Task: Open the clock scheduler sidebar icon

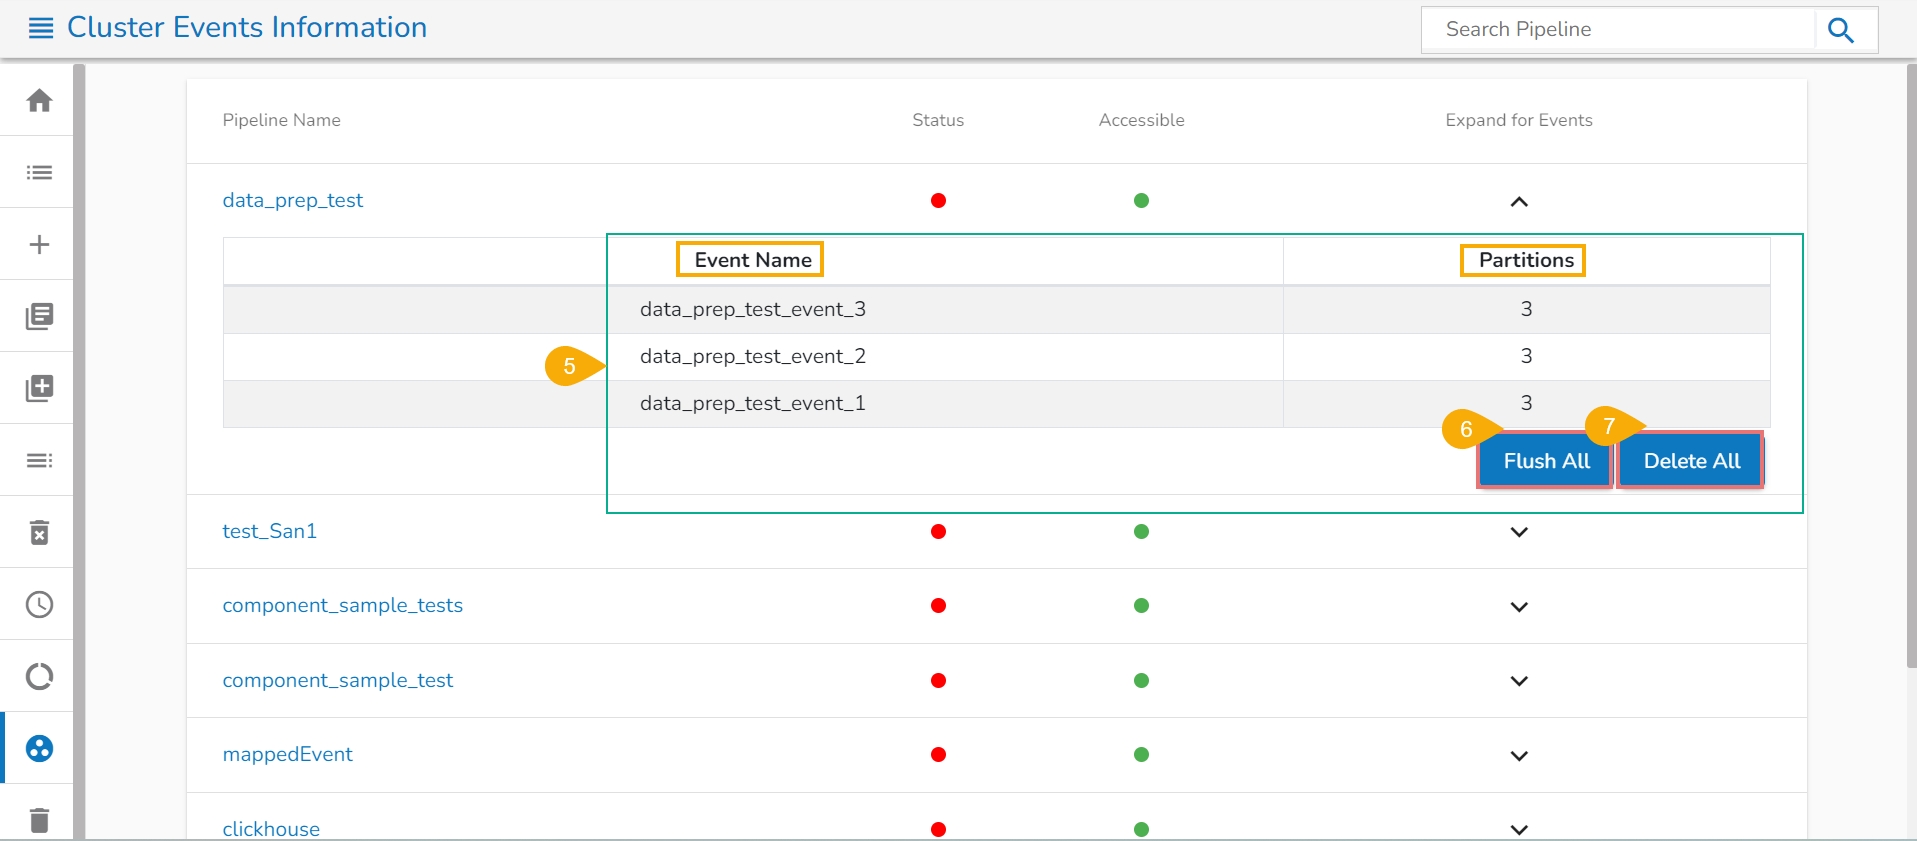Action: coord(39,604)
